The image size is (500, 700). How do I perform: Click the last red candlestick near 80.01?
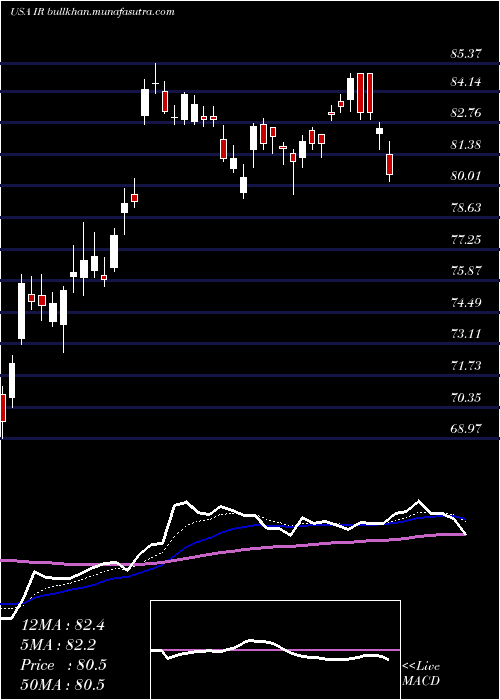(x=390, y=164)
